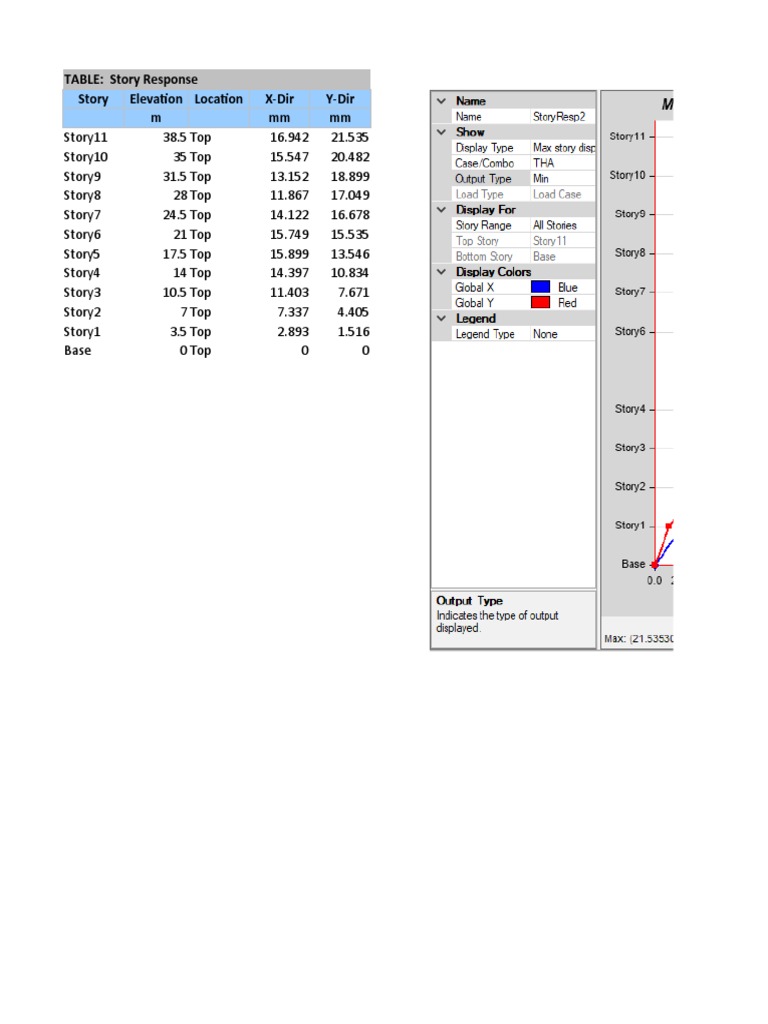The image size is (768, 1024).
Task: Select the Story6 row in the table
Action: tap(216, 234)
